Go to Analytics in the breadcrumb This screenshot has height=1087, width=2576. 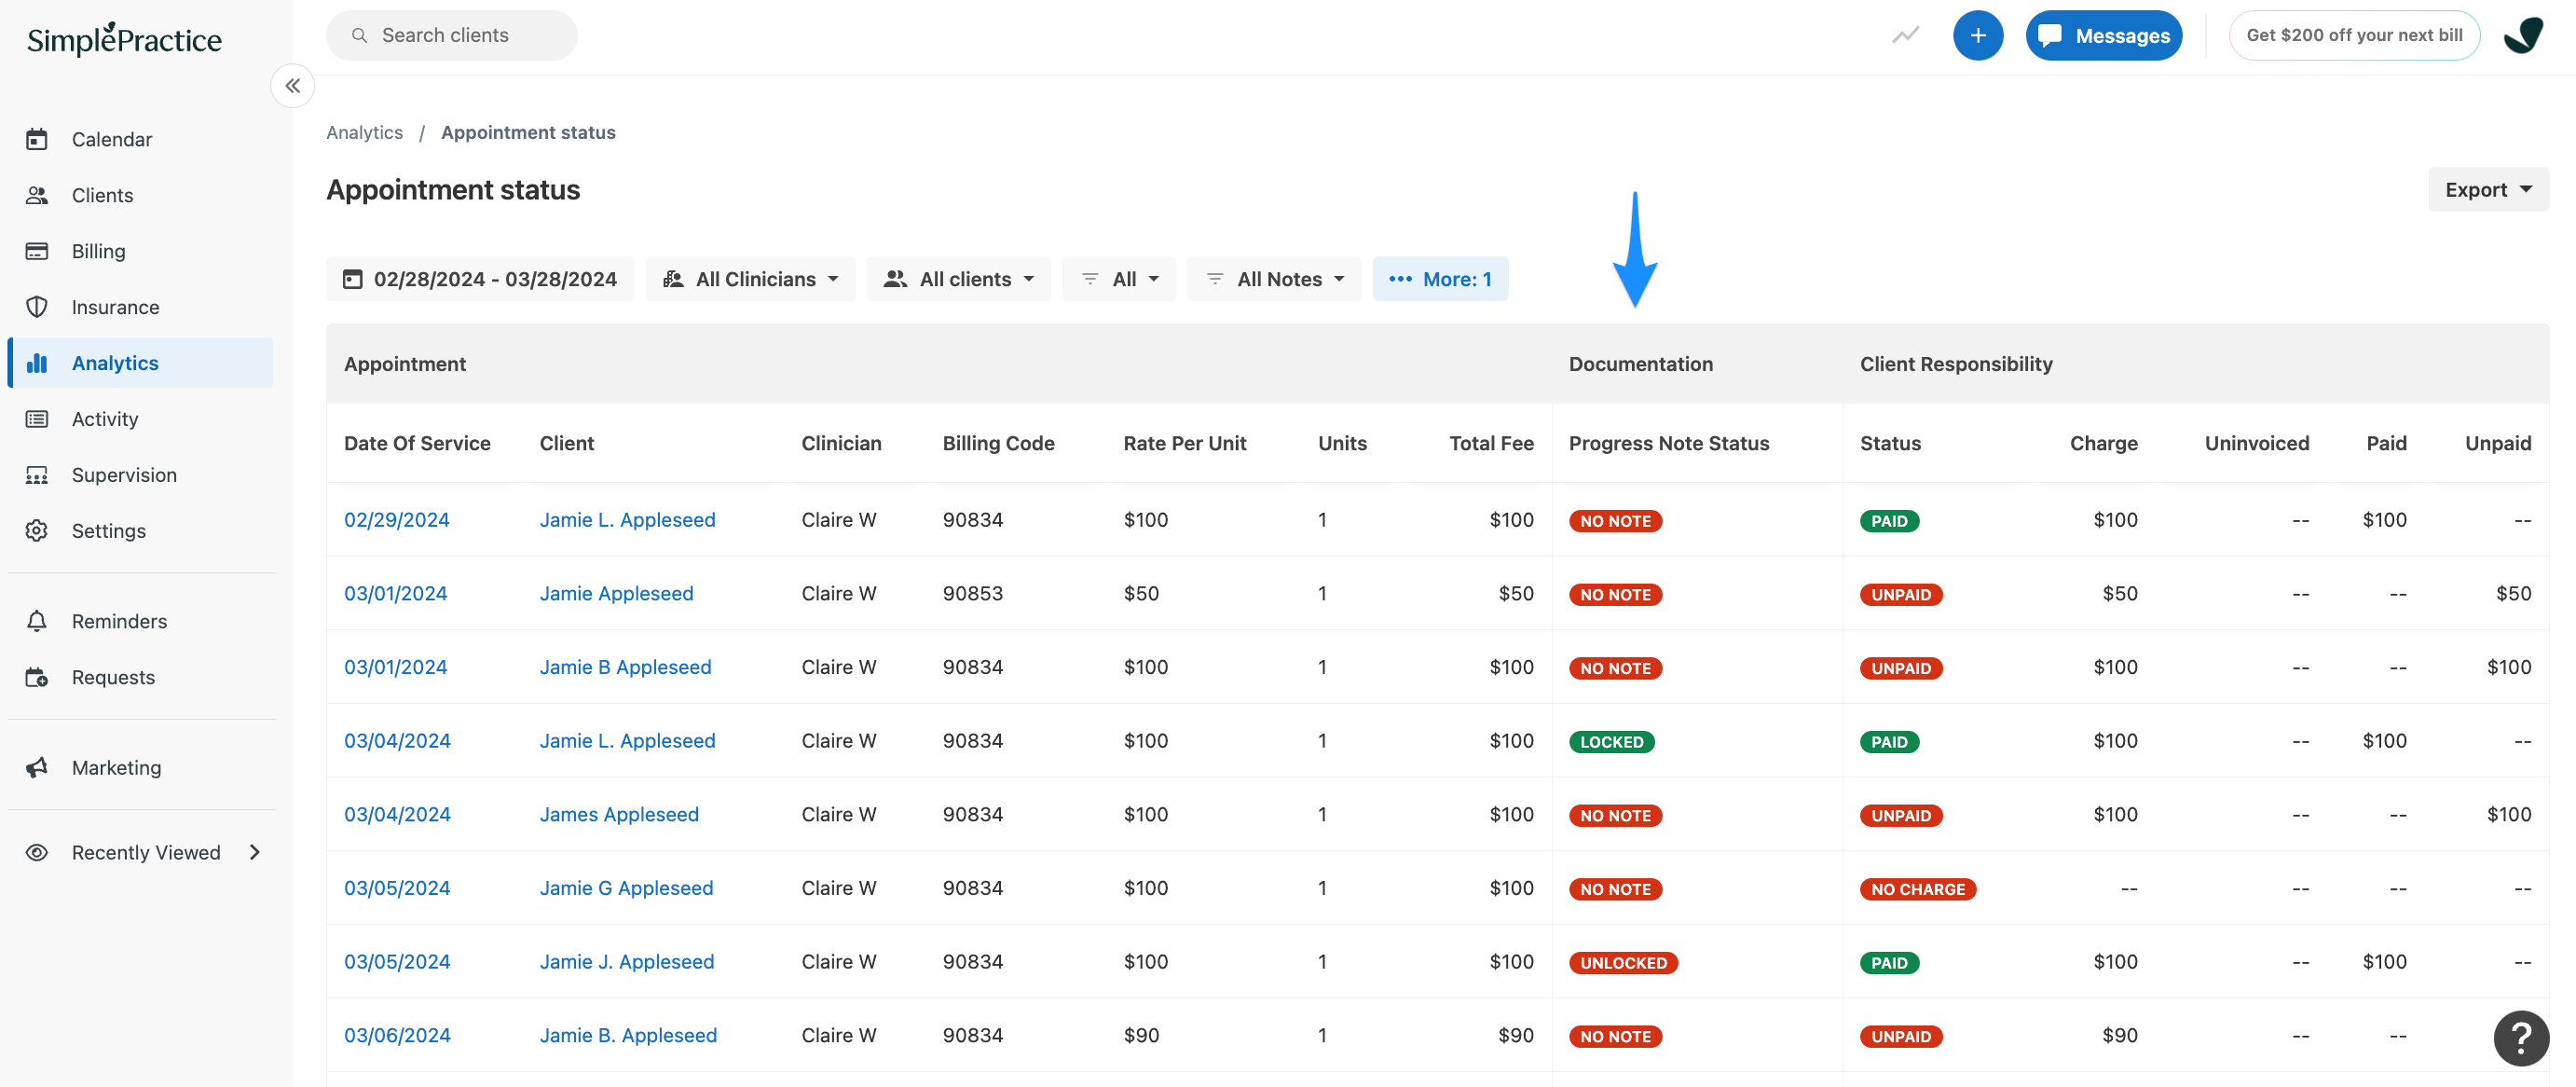364,132
